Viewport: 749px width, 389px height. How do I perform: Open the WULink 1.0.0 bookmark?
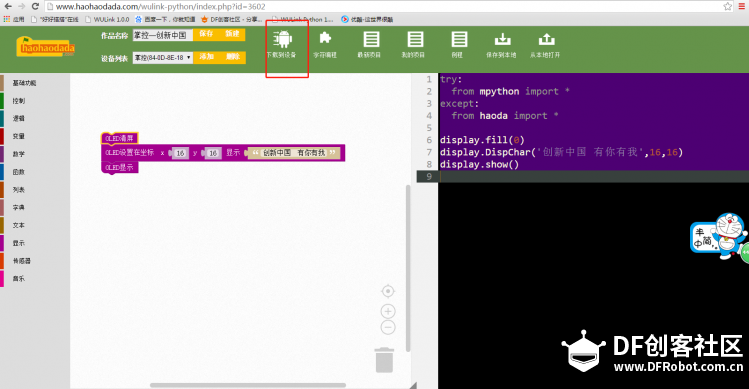pos(107,20)
